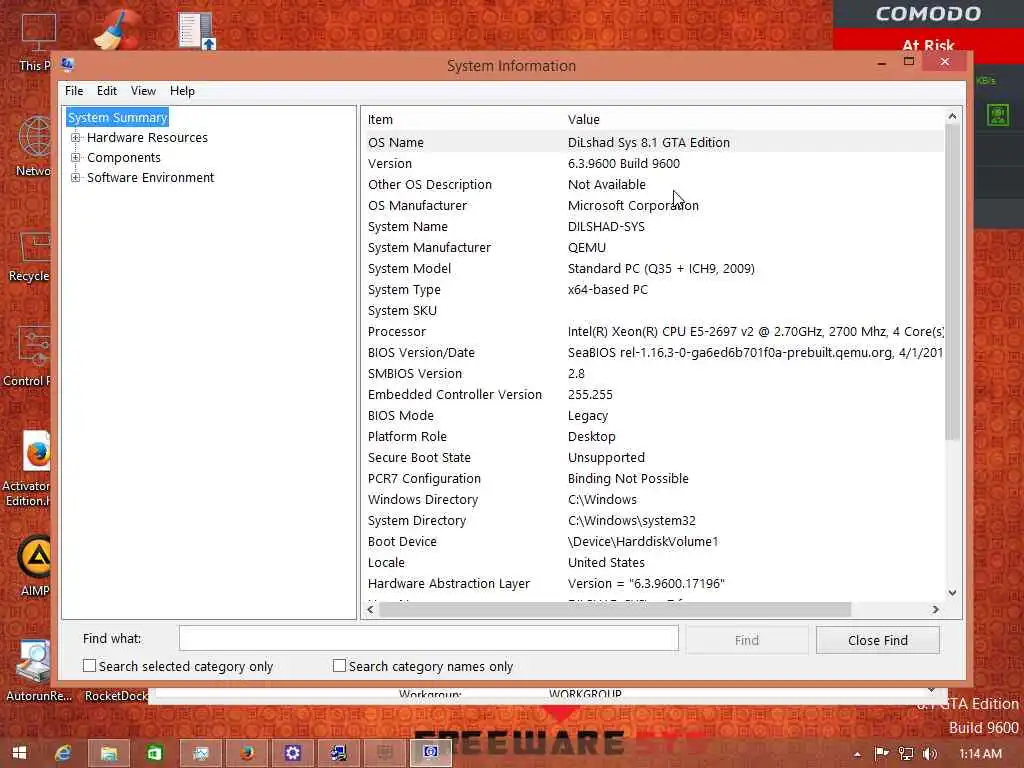Click the purple gear icon on taskbar
Image resolution: width=1024 pixels, height=768 pixels.
(293, 753)
